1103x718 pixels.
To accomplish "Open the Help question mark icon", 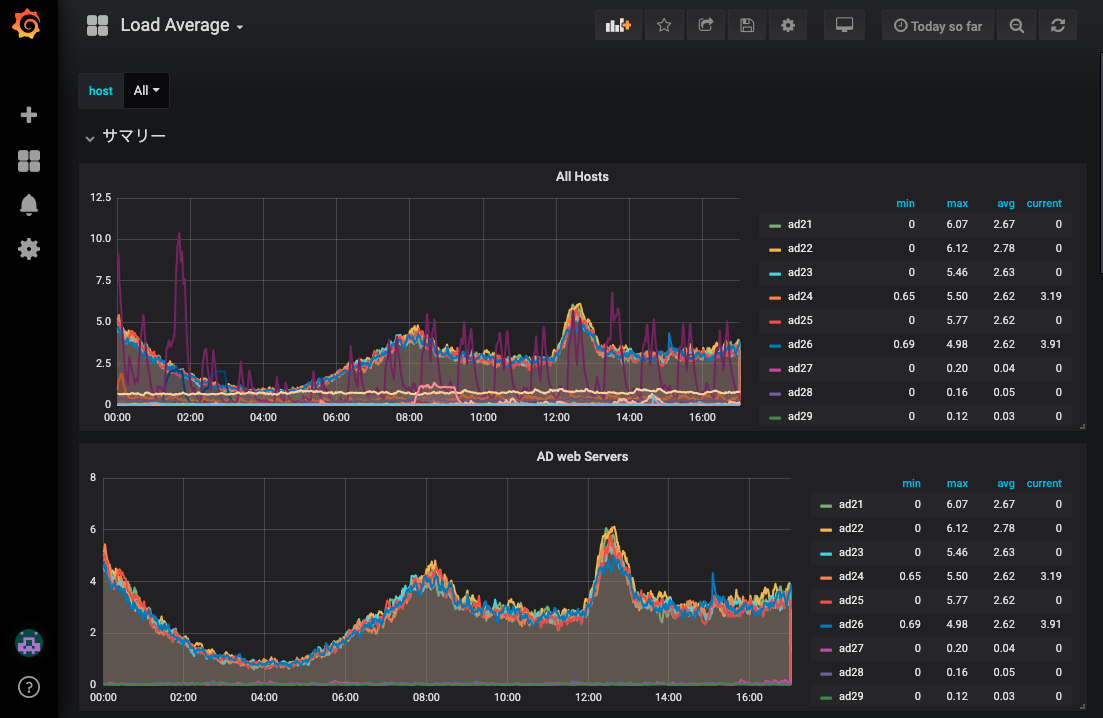I will click(29, 687).
